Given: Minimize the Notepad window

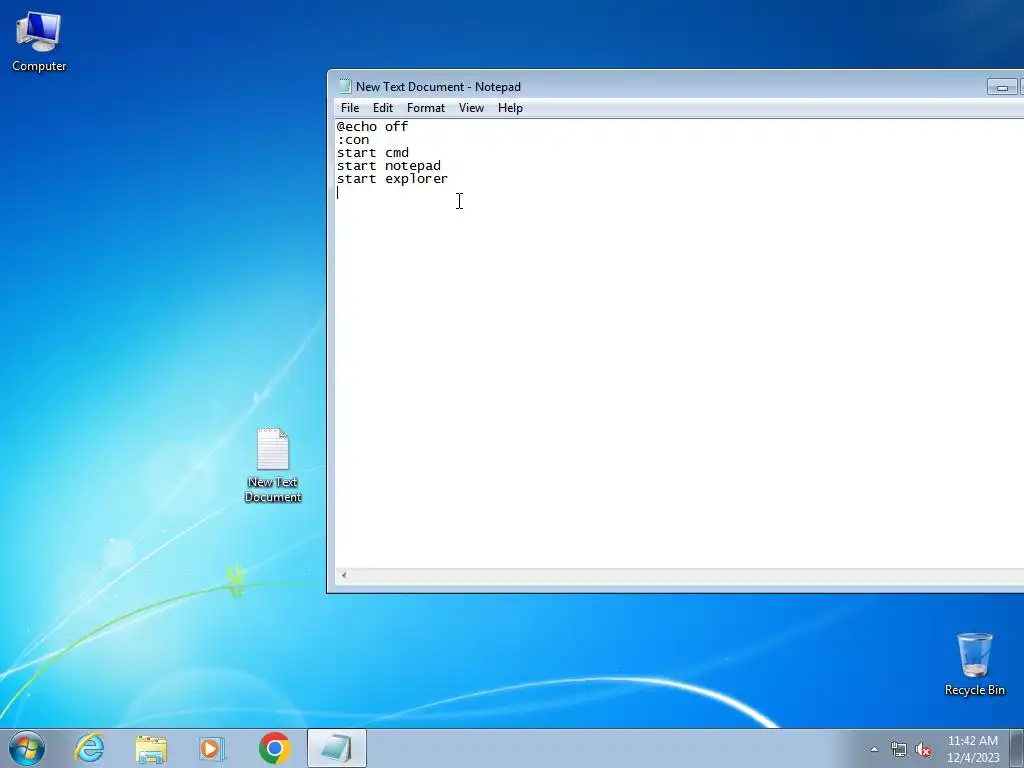Looking at the screenshot, I should pyautogui.click(x=1002, y=87).
